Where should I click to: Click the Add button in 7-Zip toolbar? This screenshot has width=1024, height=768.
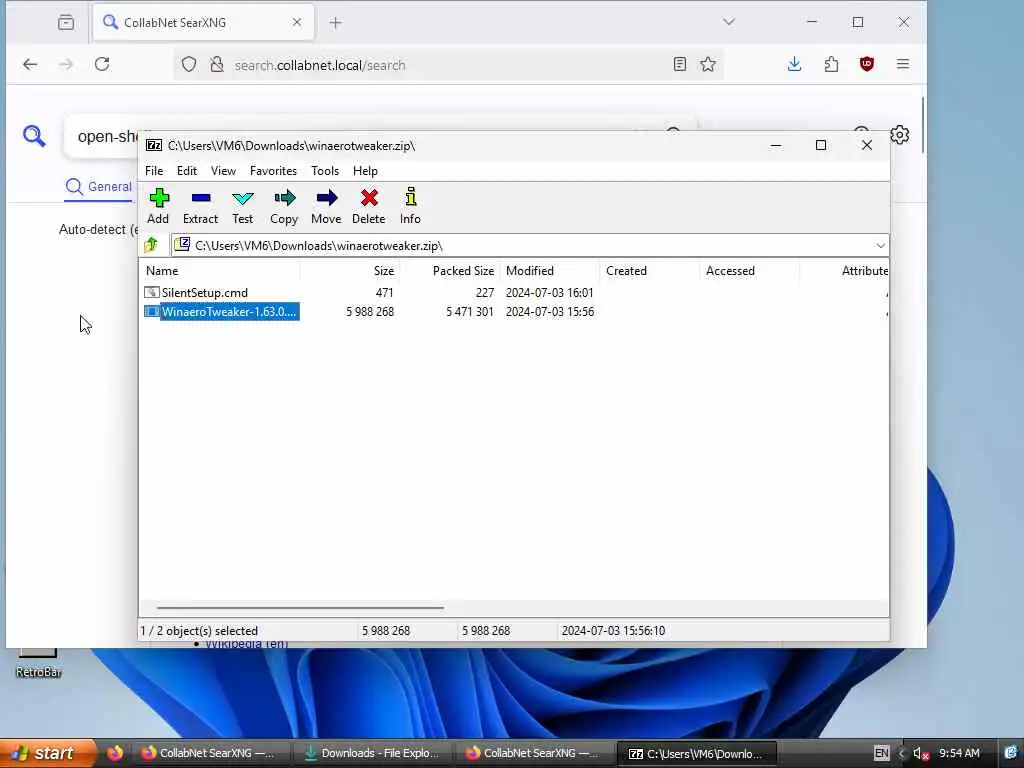158,206
